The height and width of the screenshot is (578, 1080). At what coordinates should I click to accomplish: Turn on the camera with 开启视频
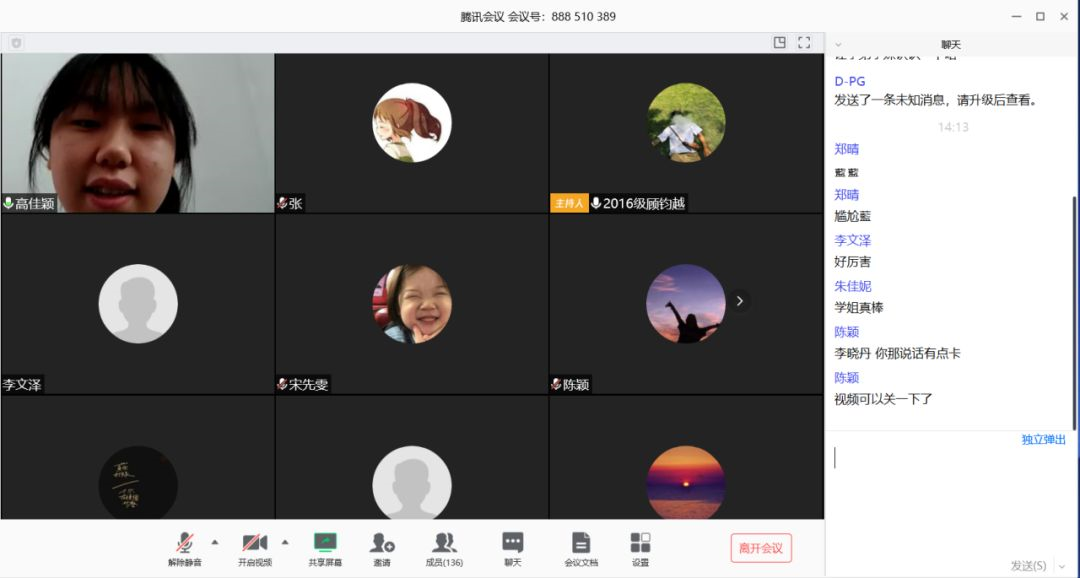click(254, 543)
